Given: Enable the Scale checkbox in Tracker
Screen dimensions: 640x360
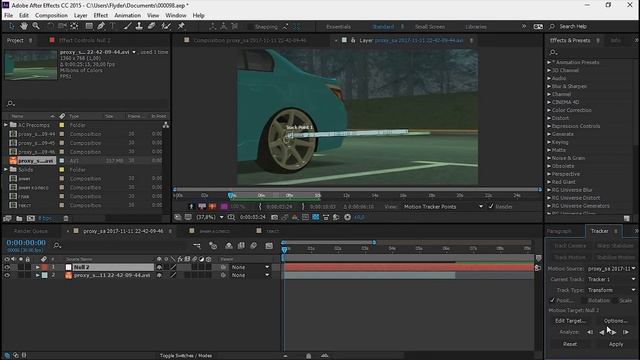Looking at the screenshot, I should click(615, 300).
